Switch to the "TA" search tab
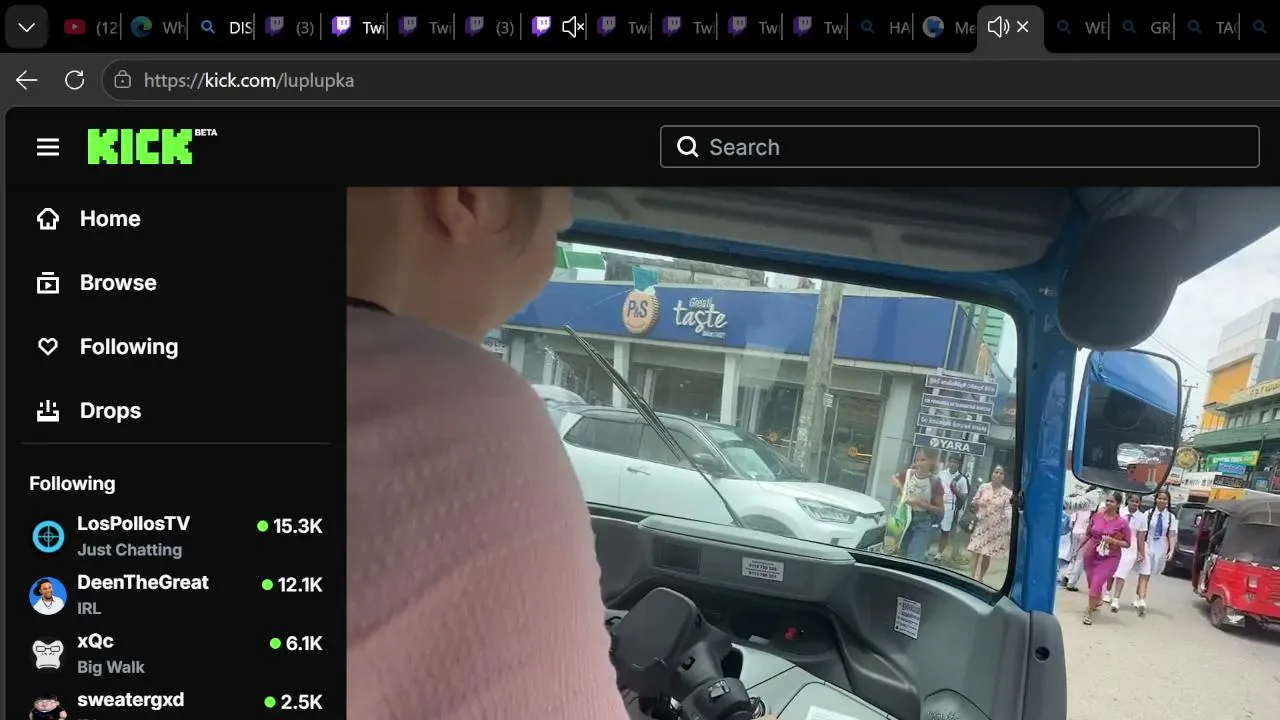This screenshot has height=720, width=1280. [x=1211, y=27]
